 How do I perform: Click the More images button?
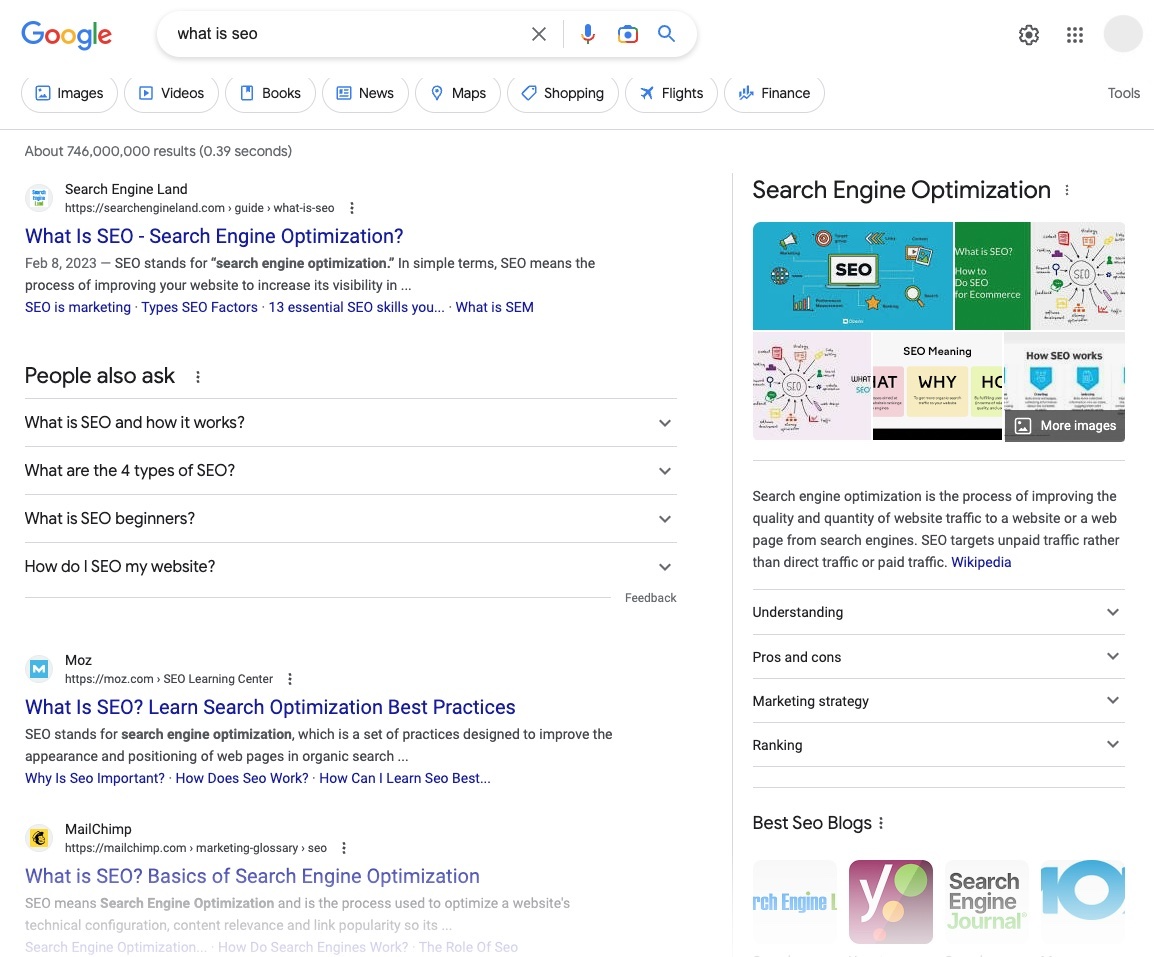[x=1065, y=425]
